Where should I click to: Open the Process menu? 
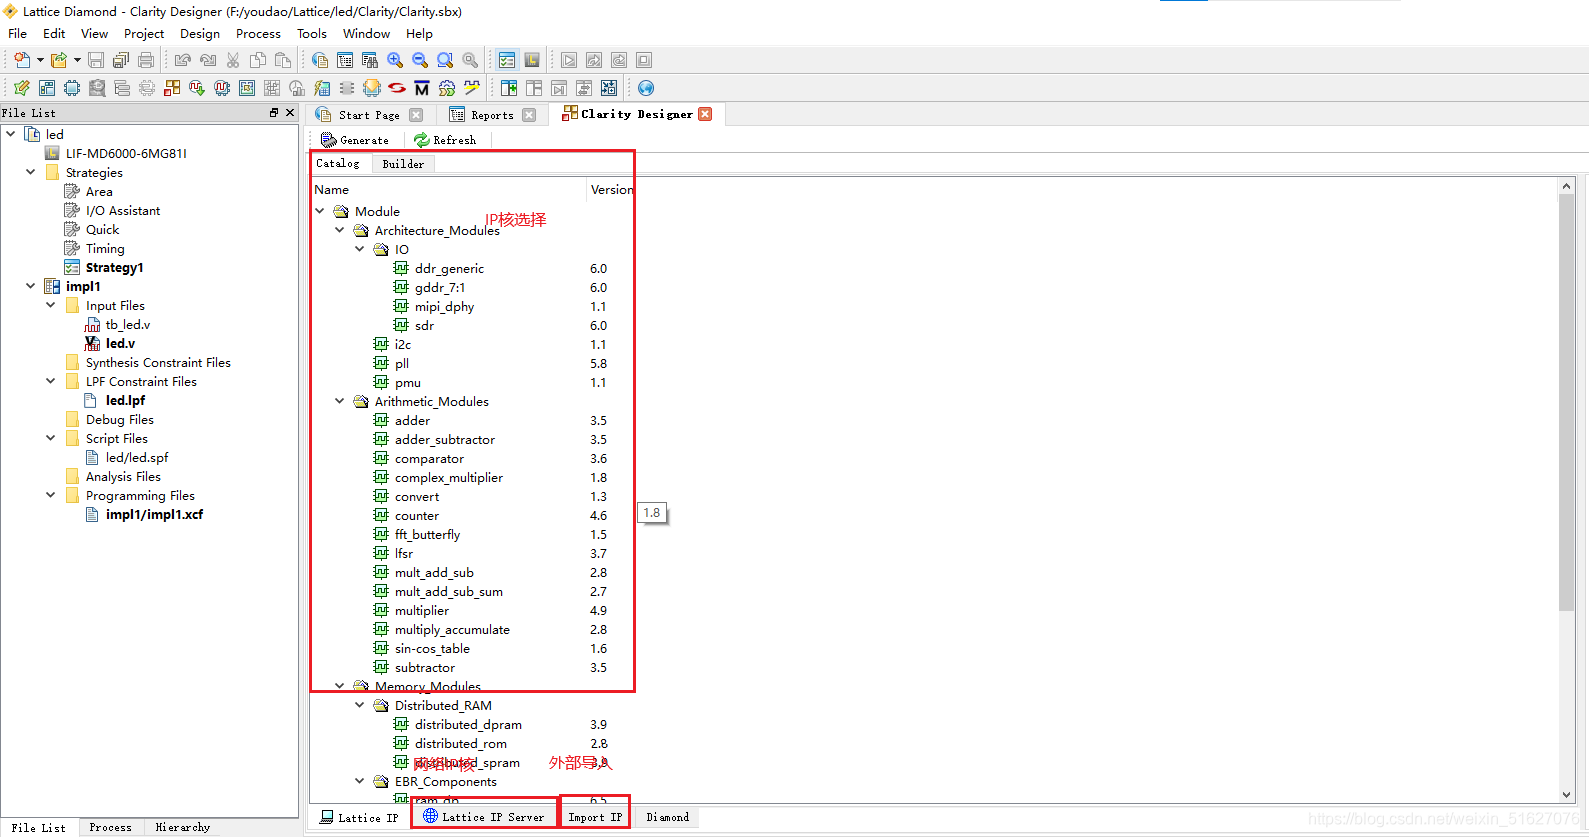click(x=258, y=34)
